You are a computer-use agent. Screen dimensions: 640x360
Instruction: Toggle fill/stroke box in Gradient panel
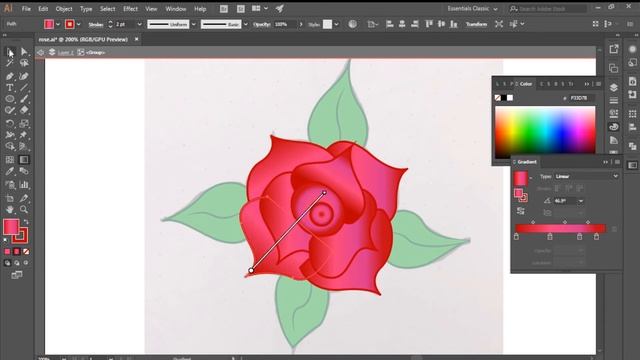pyautogui.click(x=521, y=195)
